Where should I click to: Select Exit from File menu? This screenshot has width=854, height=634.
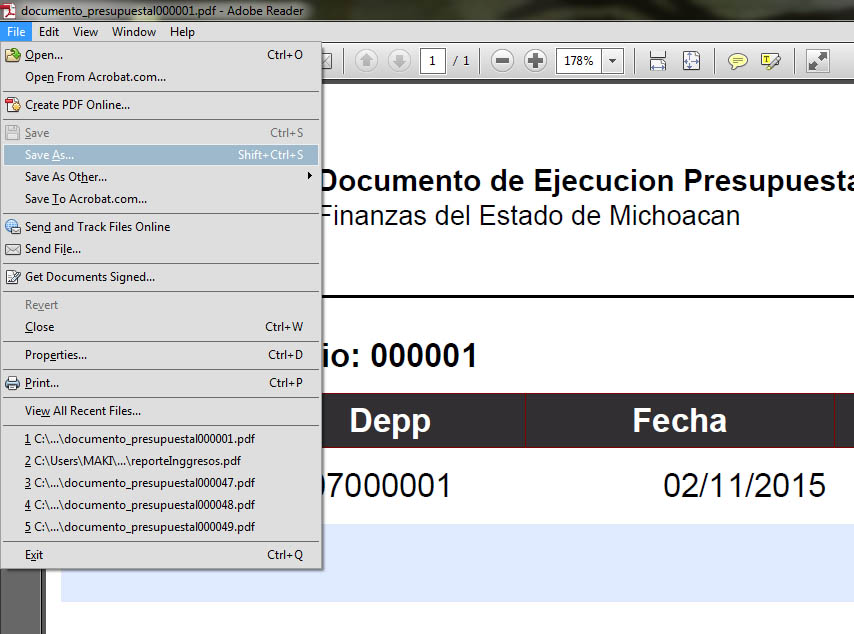[x=161, y=554]
